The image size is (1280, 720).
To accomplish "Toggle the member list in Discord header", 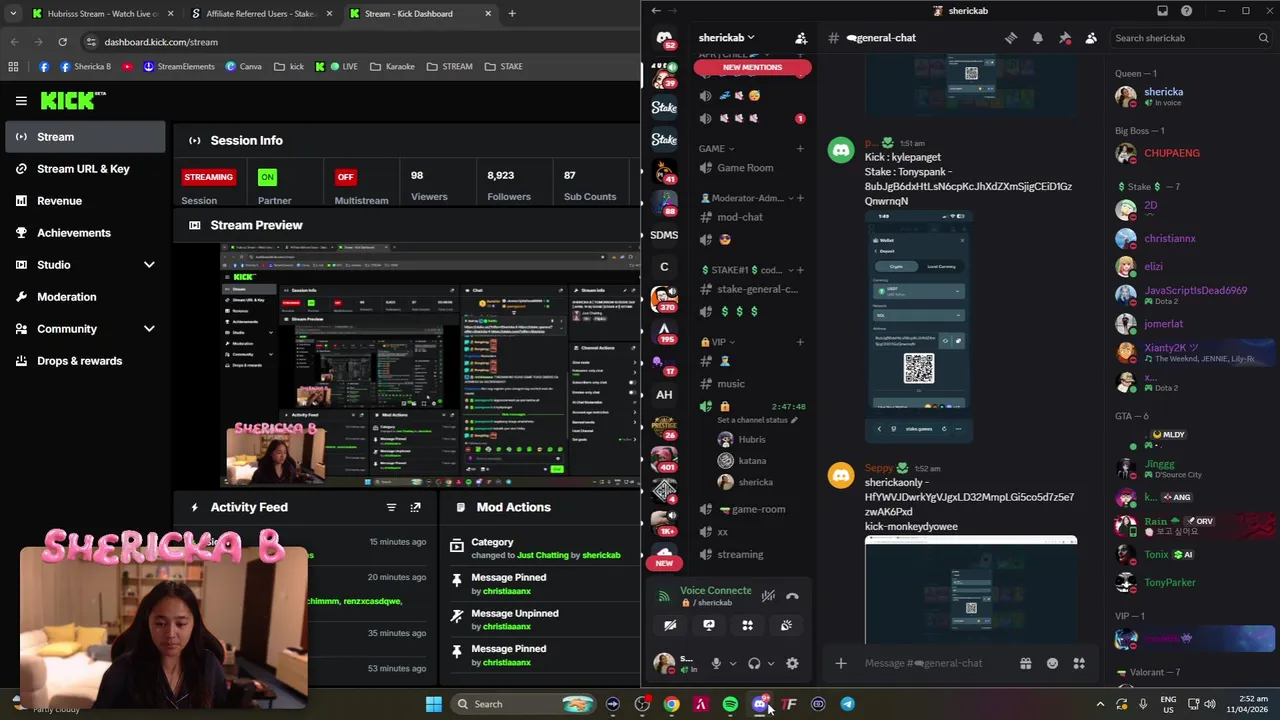I will [1091, 38].
